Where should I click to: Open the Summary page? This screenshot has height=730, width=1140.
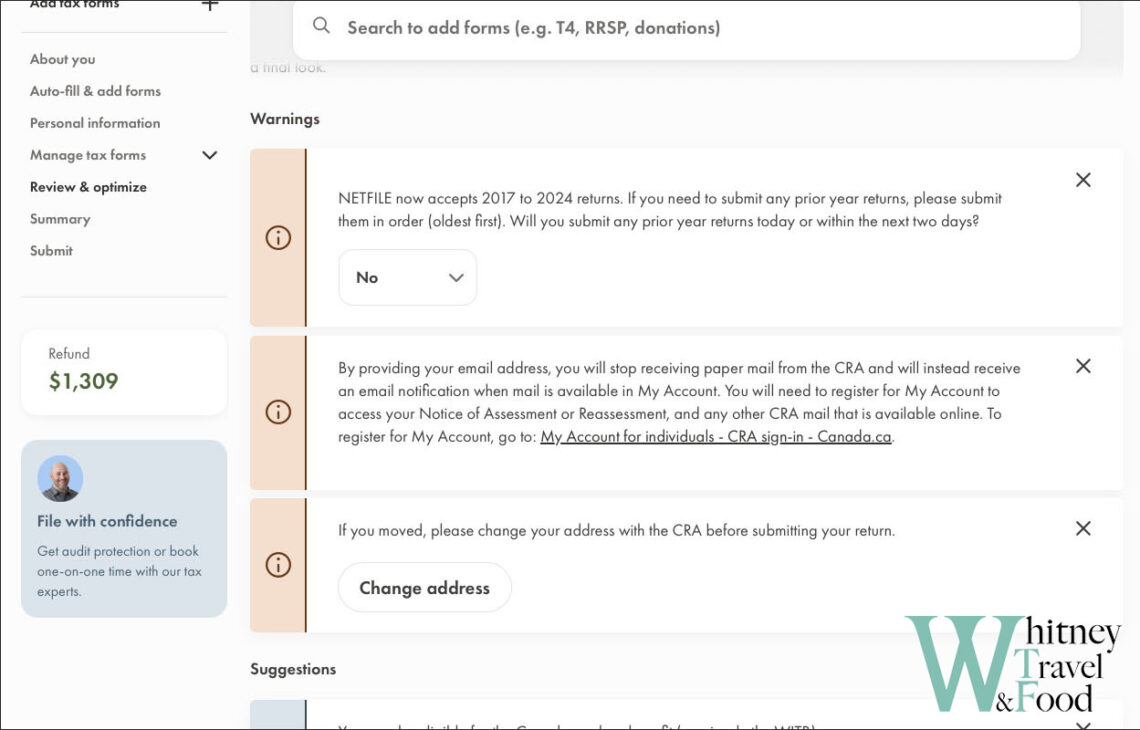[60, 219]
